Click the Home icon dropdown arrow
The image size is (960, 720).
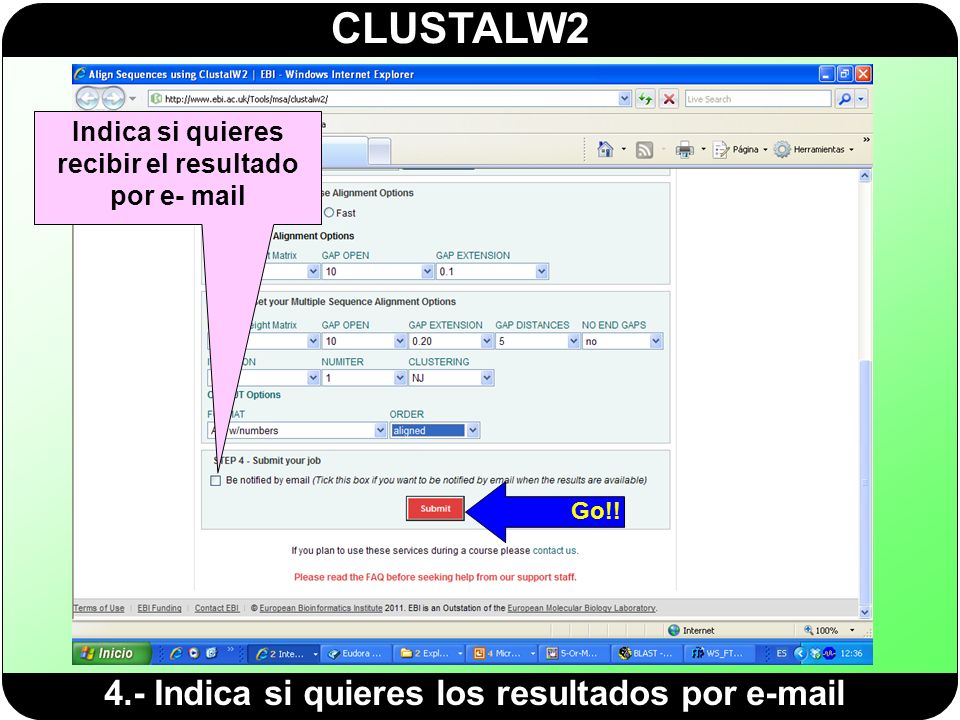click(624, 149)
